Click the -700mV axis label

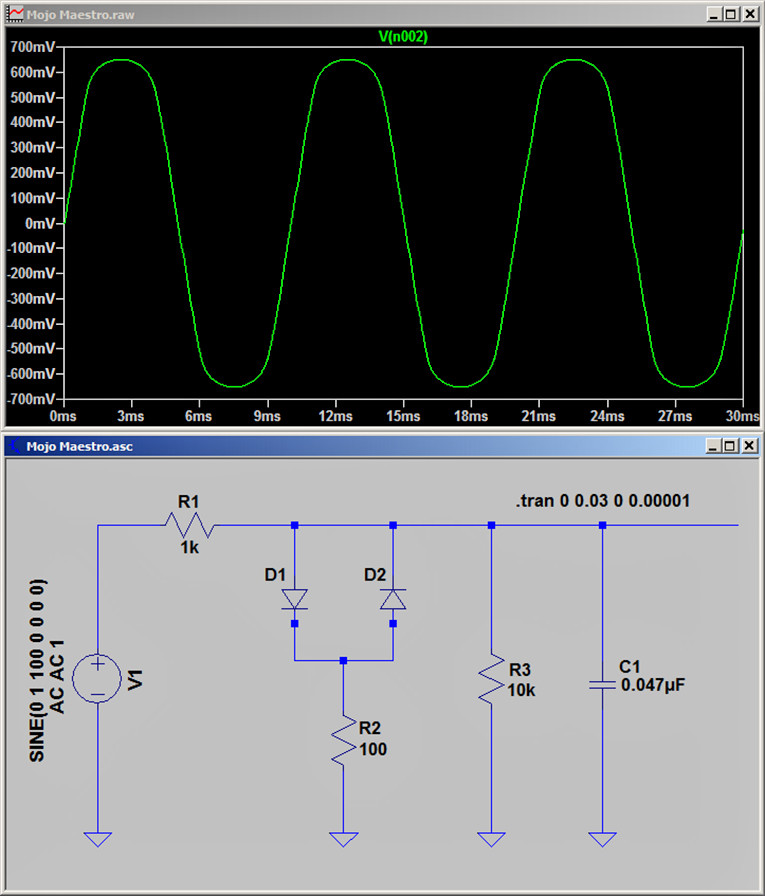coord(31,399)
